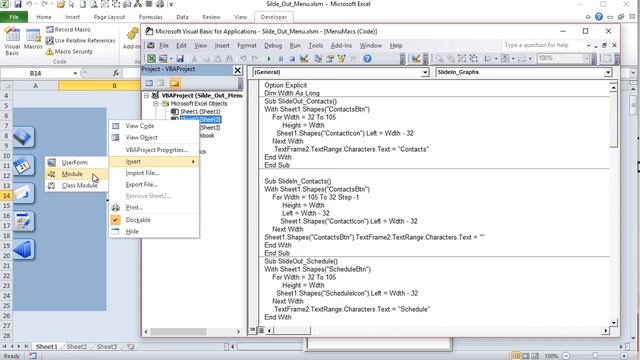Run Sub with the play icon
Viewport: 640px width, 360px height.
(269, 59)
